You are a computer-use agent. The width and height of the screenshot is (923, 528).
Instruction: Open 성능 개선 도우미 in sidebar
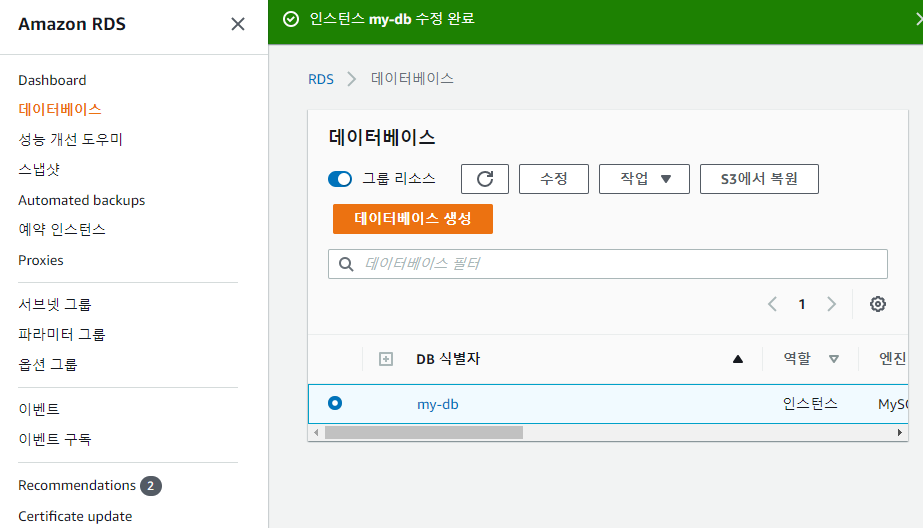tap(70, 140)
